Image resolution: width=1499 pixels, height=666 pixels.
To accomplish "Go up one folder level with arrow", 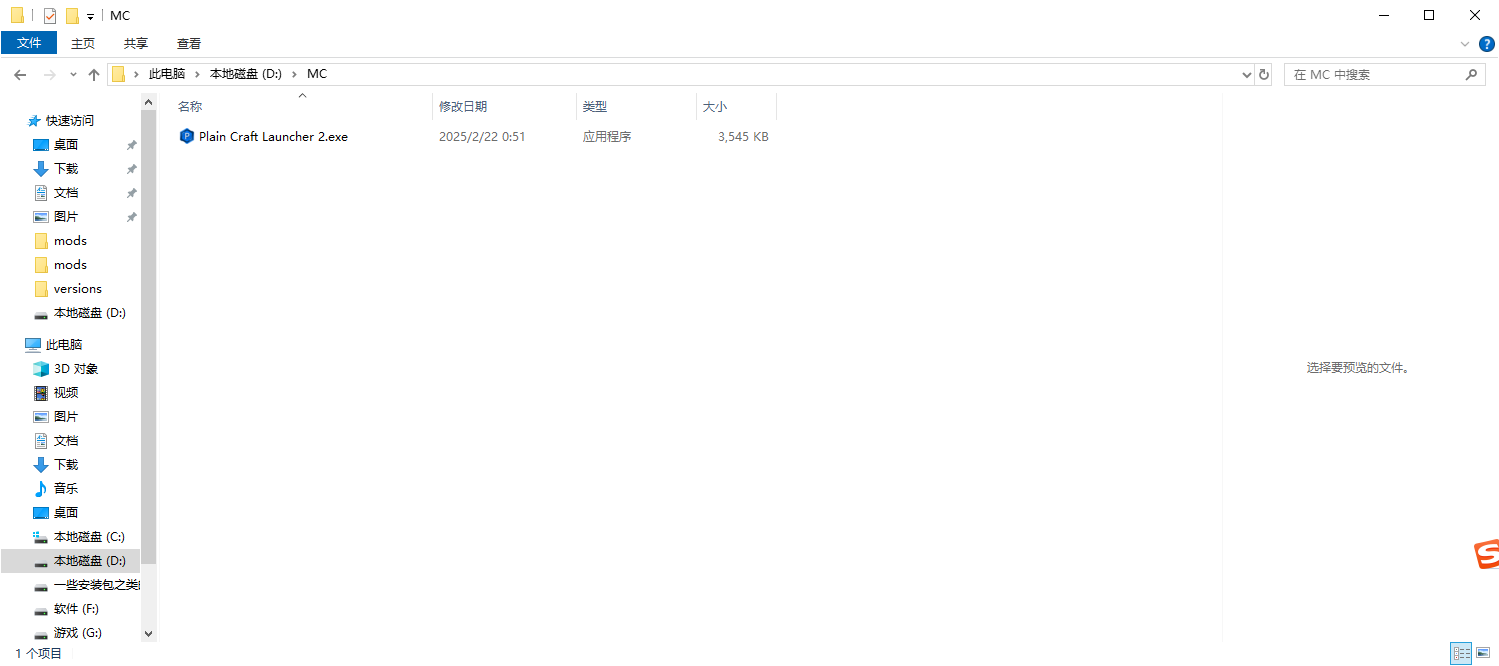I will (x=94, y=75).
